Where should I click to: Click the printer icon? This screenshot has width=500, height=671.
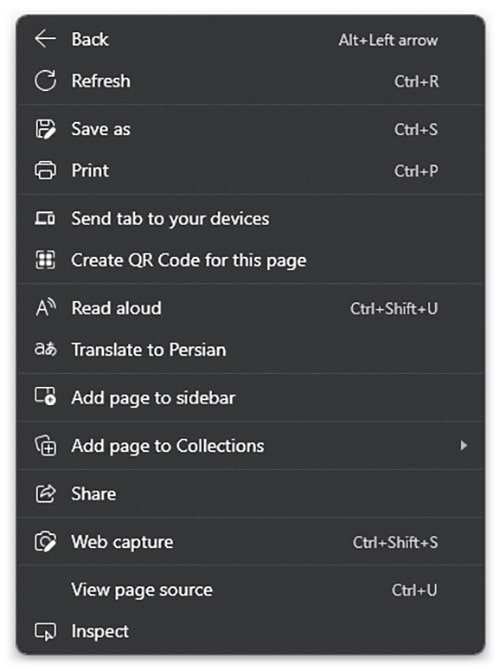(45, 170)
